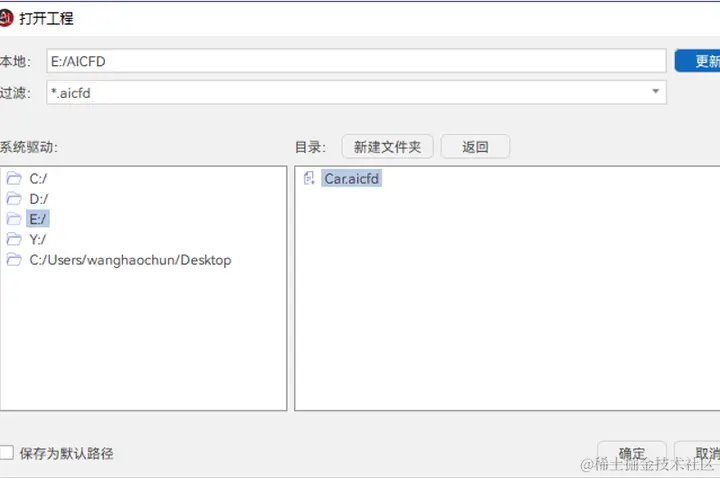The image size is (720, 478).
Task: Click the D:/ drive folder icon
Action: coord(14,198)
